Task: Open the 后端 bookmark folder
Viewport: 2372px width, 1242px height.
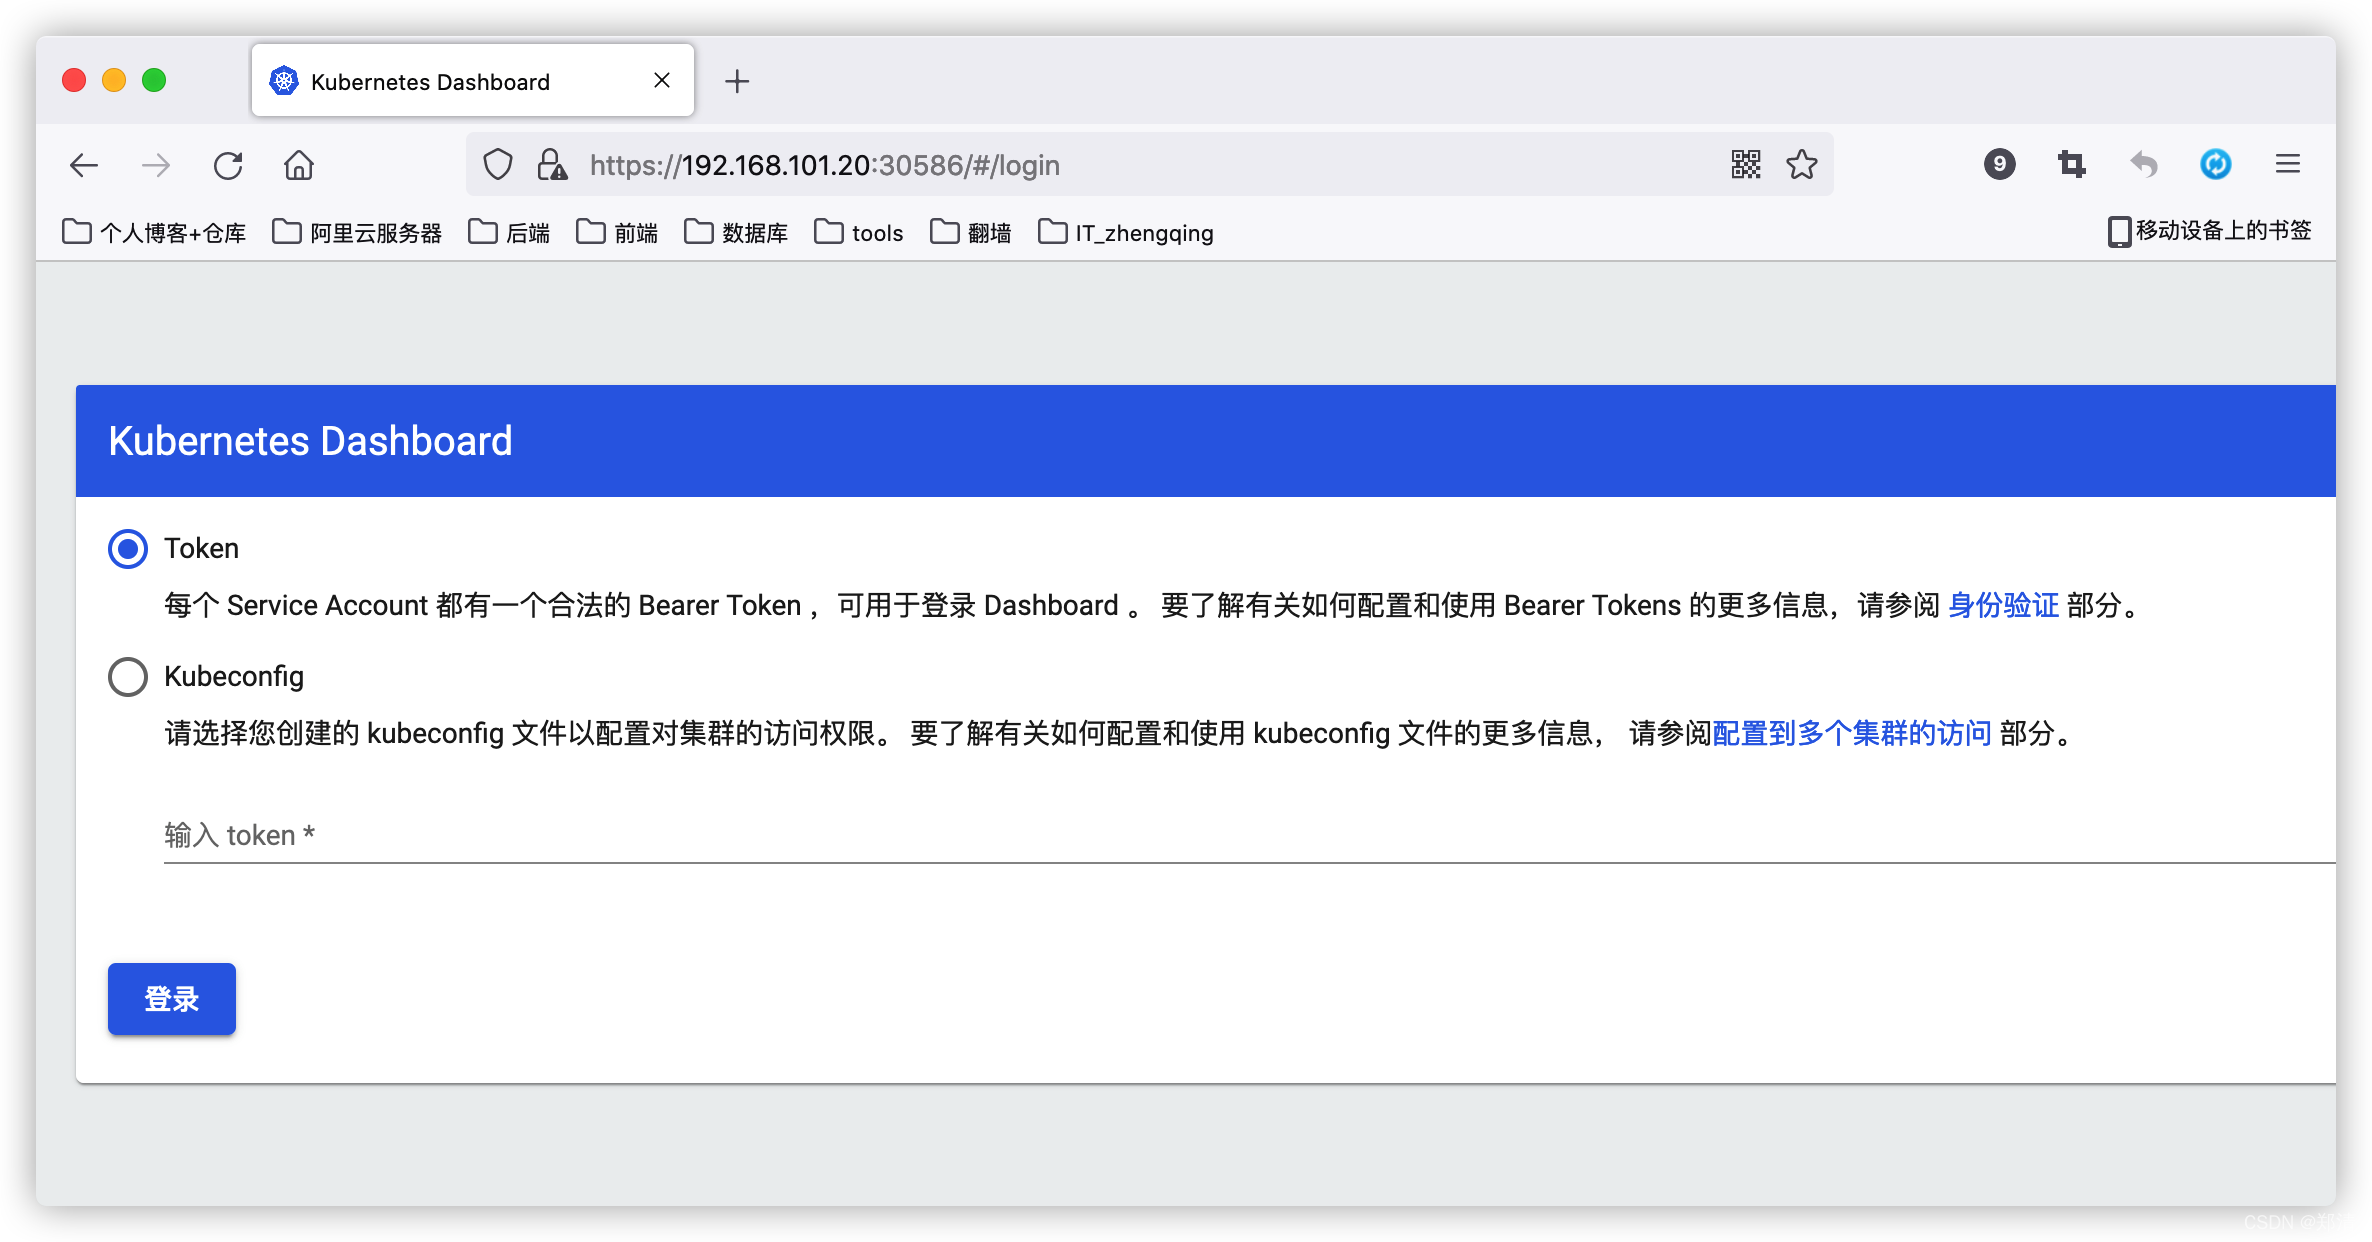Action: tap(509, 233)
